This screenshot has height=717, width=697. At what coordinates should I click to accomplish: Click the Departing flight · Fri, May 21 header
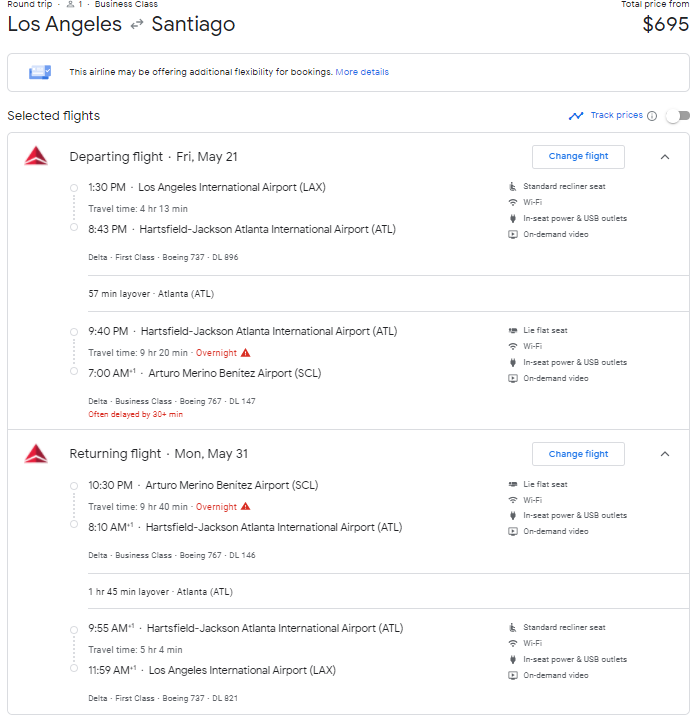[x=153, y=157]
